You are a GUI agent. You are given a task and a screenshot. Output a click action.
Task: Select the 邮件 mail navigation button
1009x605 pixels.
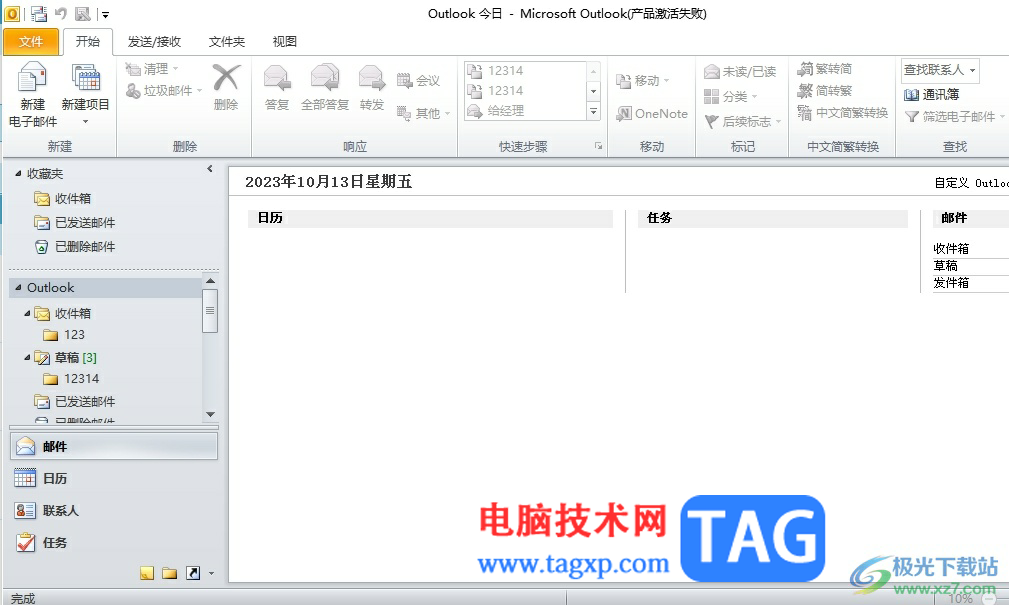pos(114,446)
